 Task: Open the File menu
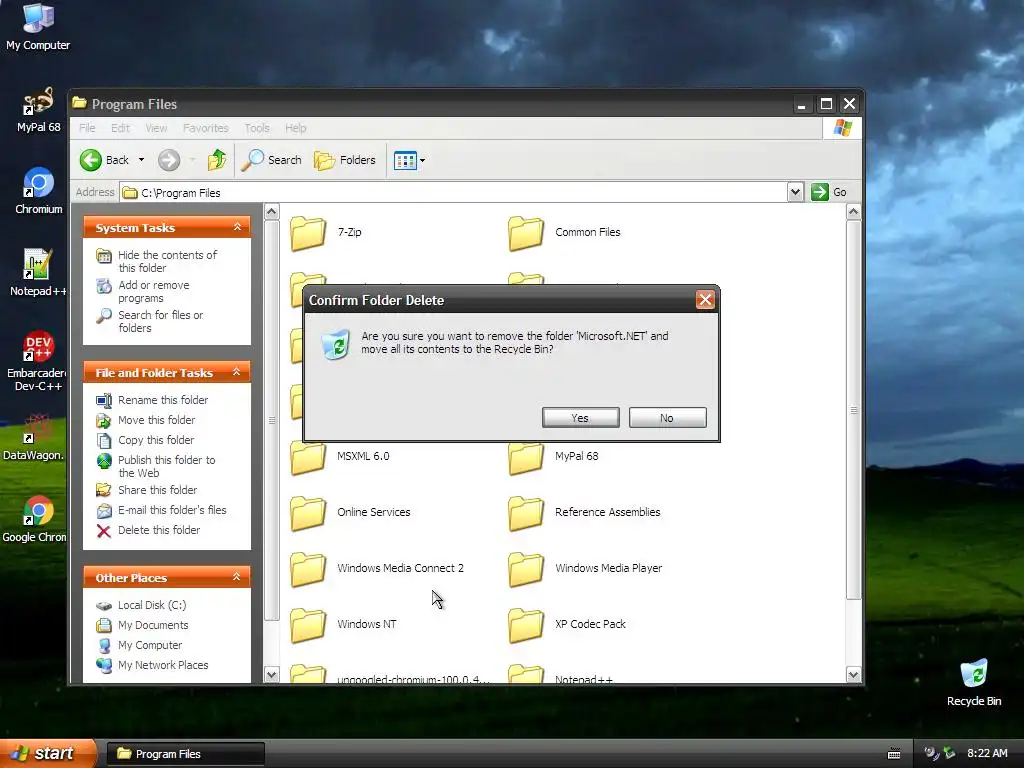tap(87, 128)
